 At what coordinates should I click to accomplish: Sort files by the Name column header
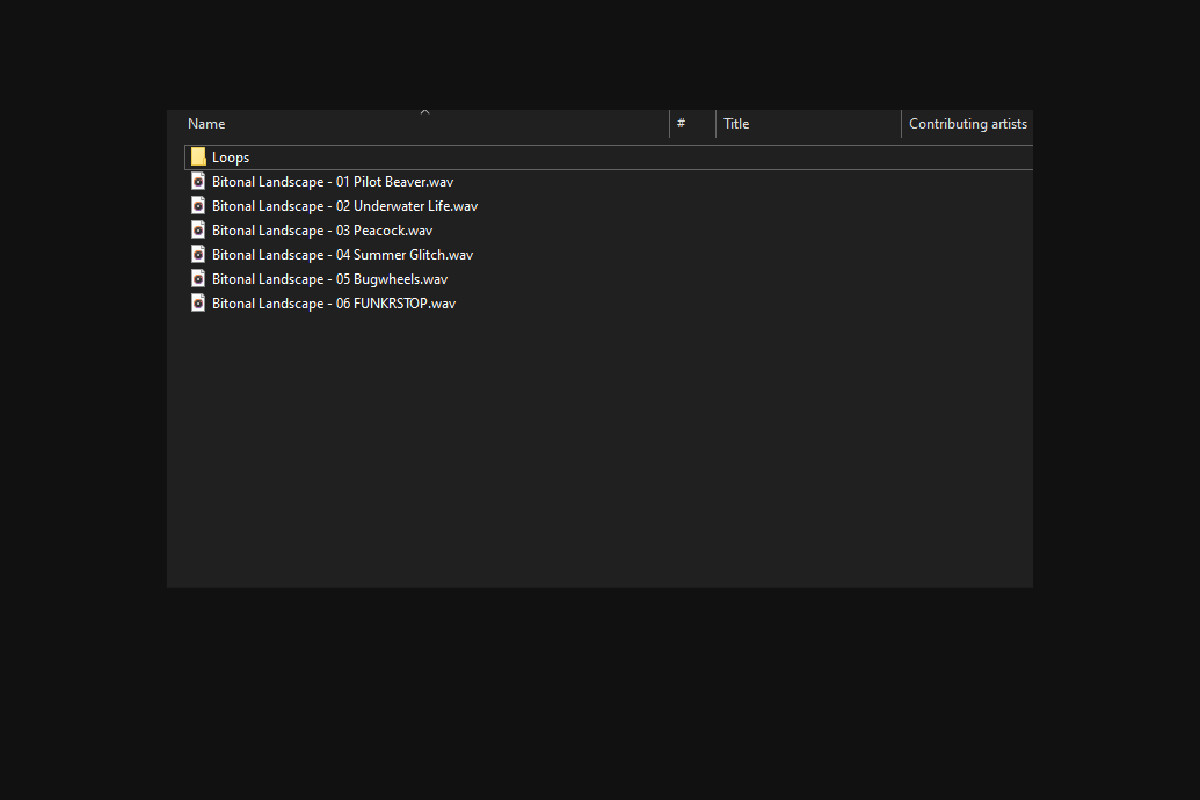pos(426,124)
